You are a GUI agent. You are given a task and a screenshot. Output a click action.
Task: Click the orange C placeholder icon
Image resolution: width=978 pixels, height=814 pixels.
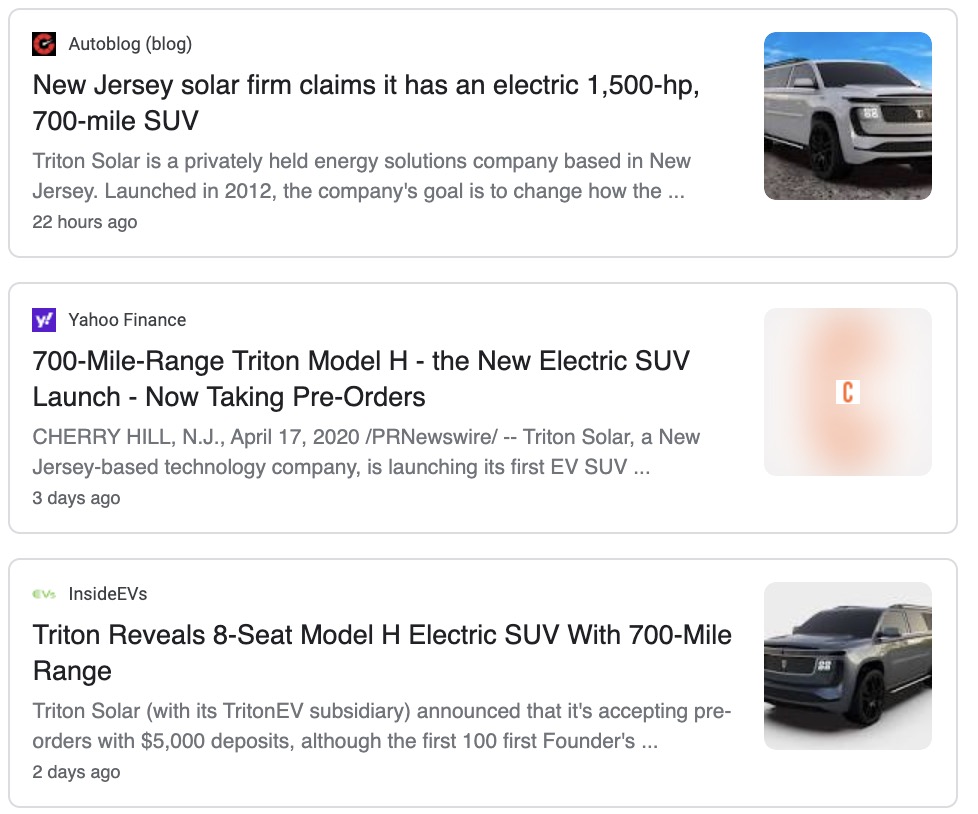[847, 392]
